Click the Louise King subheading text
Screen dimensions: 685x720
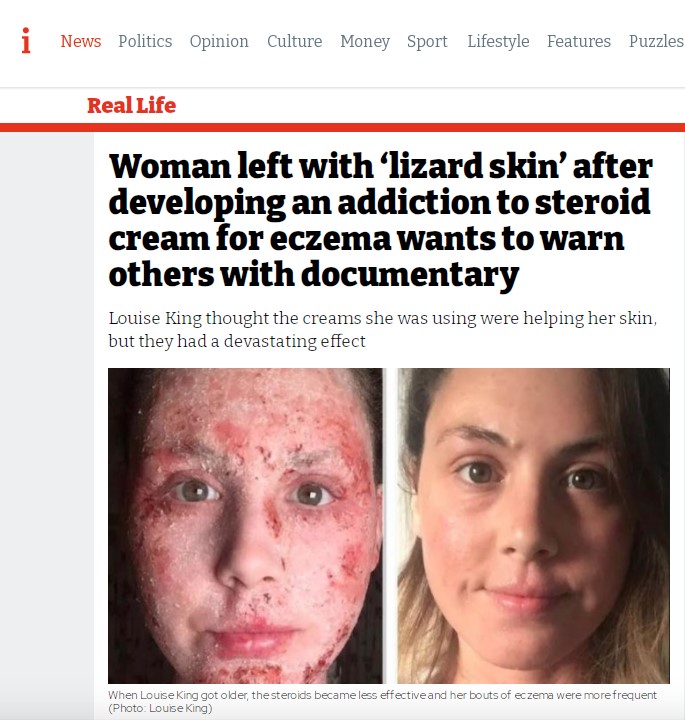pyautogui.click(x=382, y=329)
